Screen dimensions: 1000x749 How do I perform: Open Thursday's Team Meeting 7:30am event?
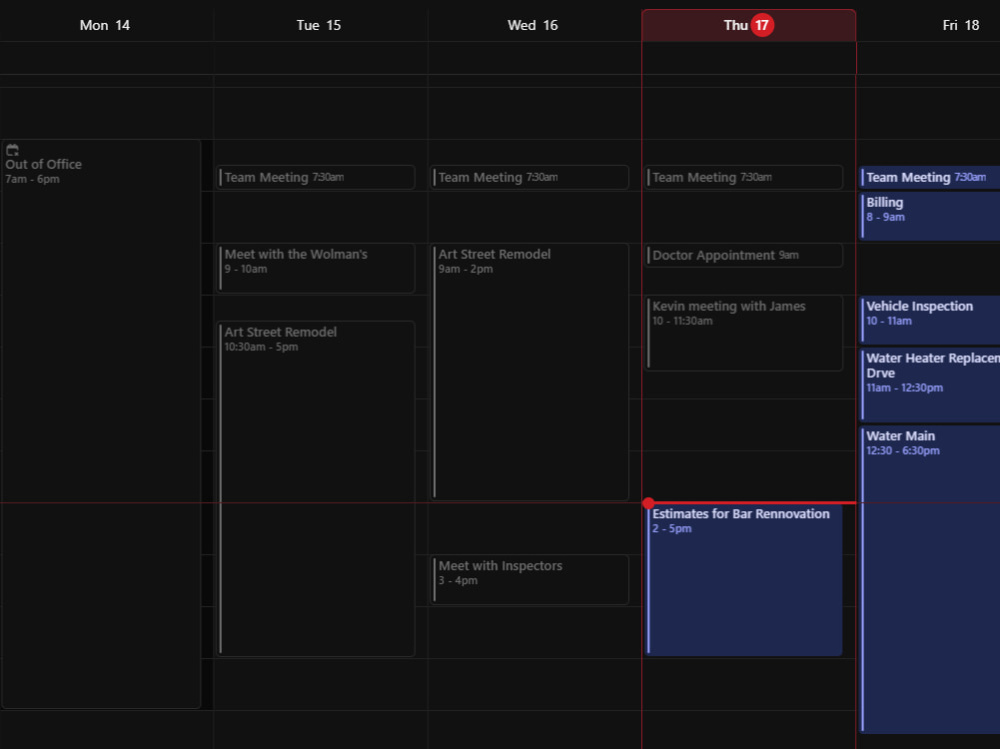744,177
